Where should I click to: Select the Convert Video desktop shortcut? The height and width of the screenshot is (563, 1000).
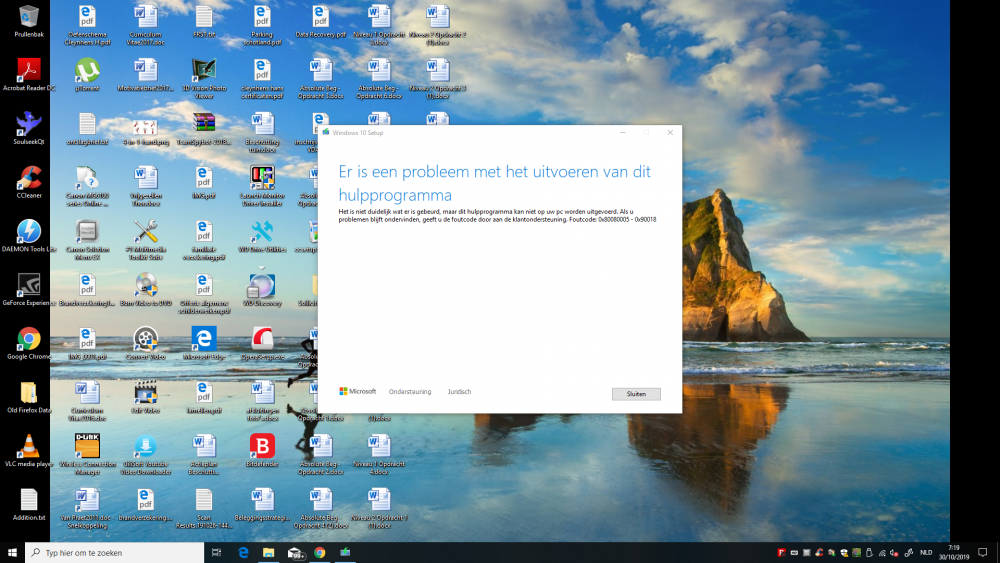click(145, 343)
